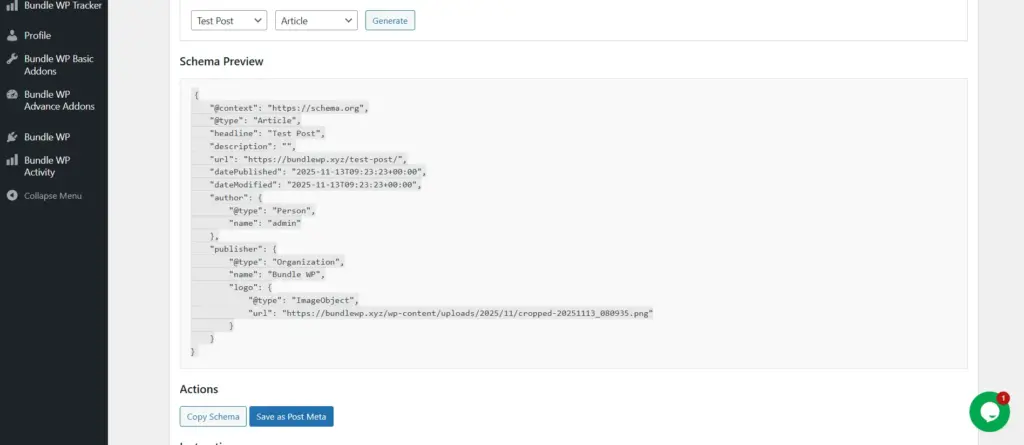Click the "datePublished" line
The width and height of the screenshot is (1024, 445).
point(318,172)
